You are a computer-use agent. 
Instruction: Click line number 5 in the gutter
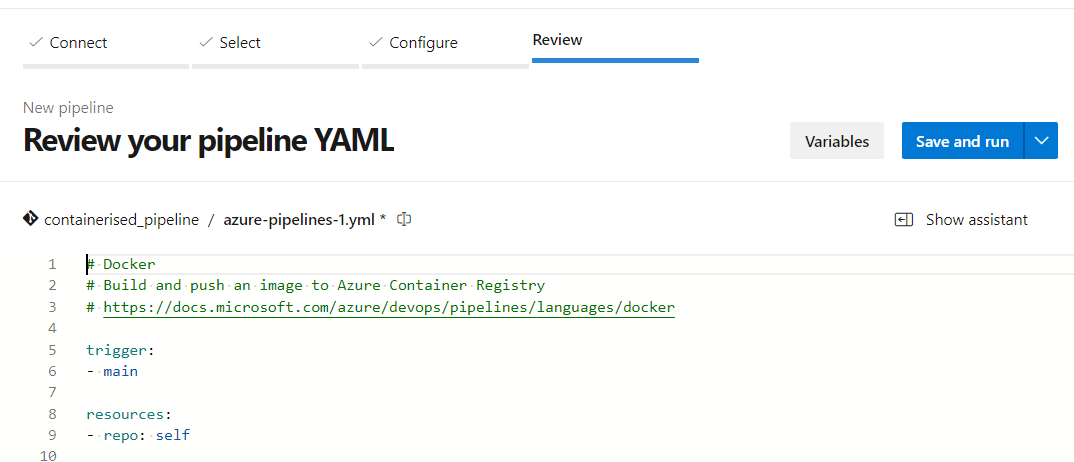point(52,350)
